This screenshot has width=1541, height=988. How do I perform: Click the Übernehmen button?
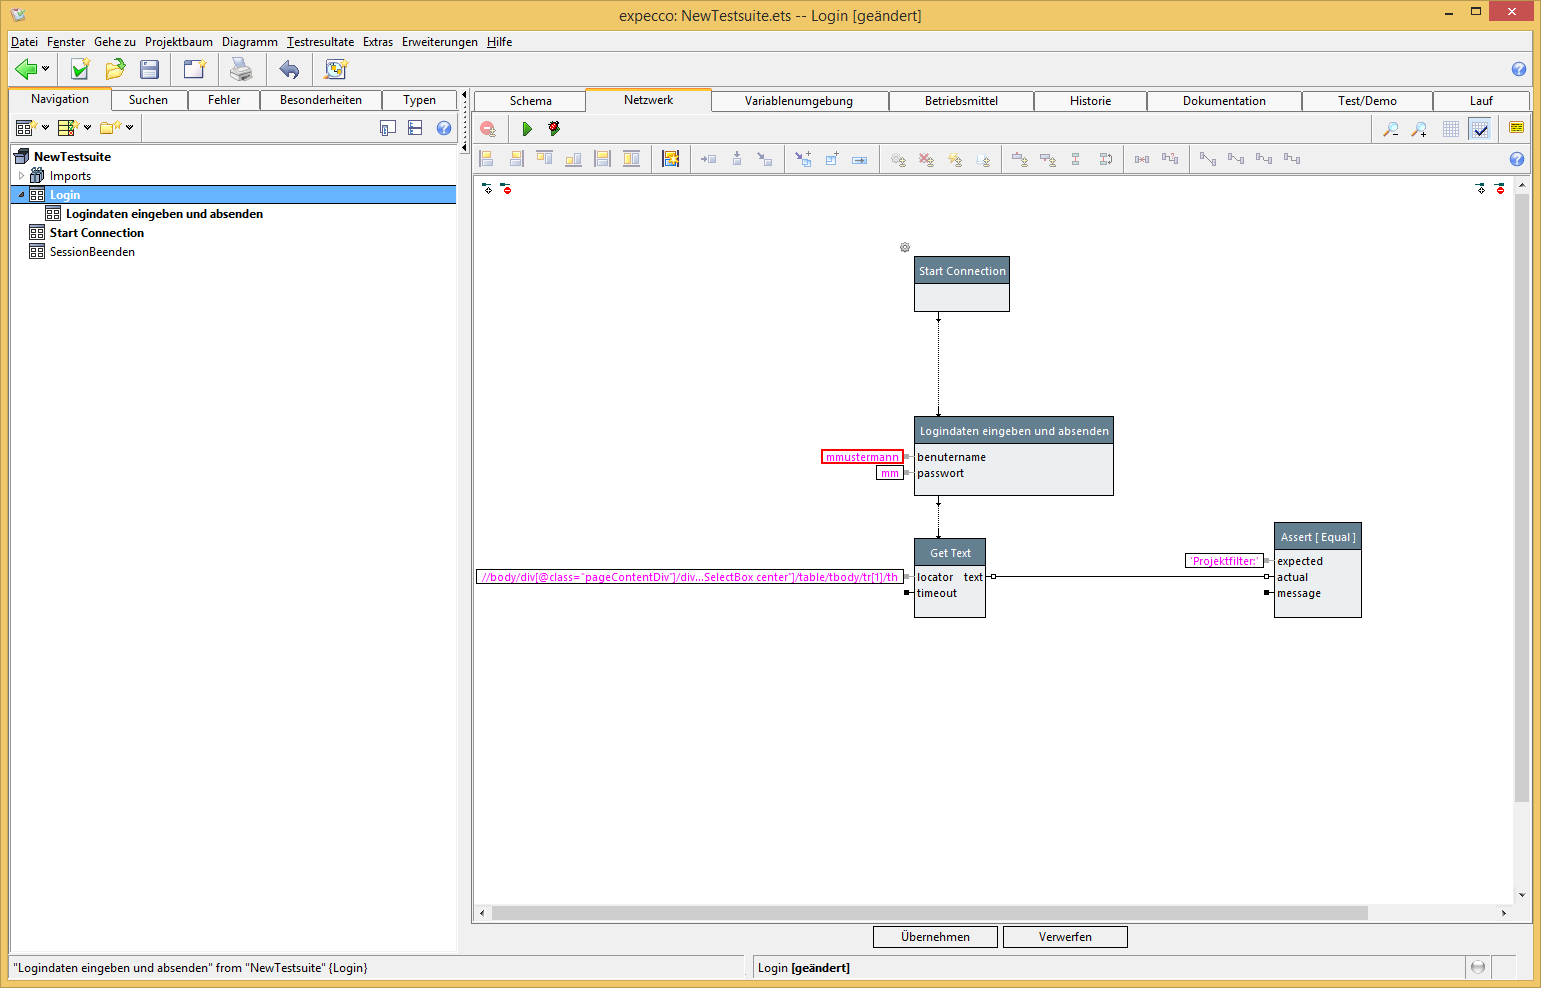[935, 937]
